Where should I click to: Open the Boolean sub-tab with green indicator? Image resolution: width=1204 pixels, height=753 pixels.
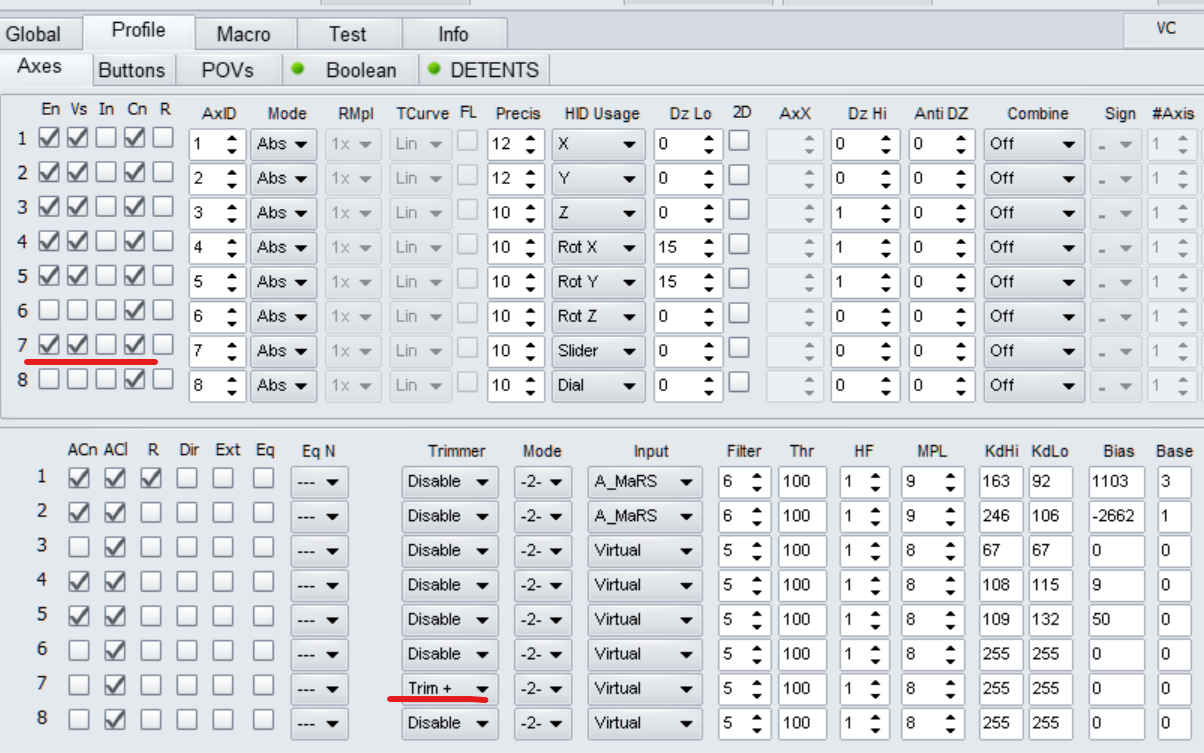pos(359,70)
